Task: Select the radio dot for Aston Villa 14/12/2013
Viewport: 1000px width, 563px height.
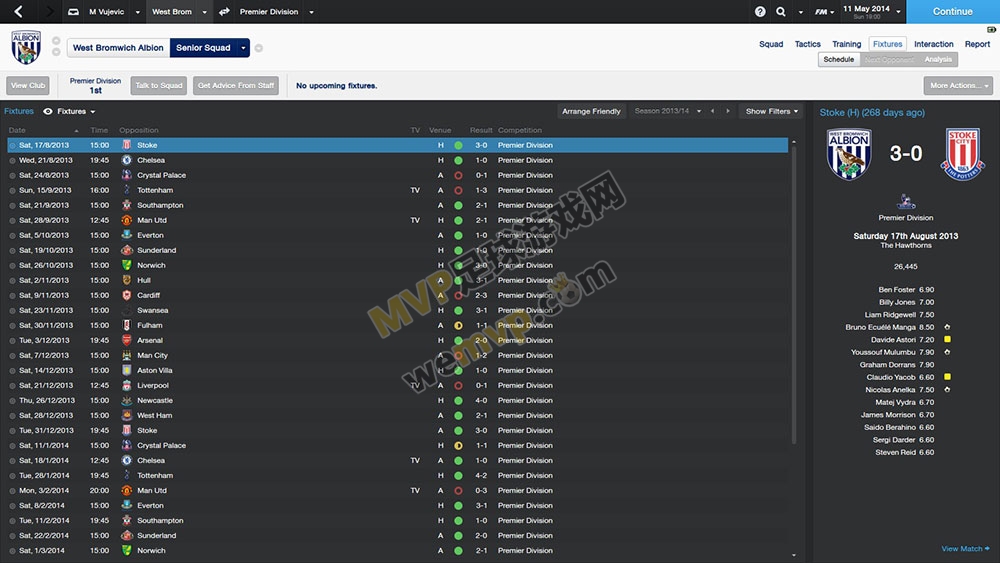Action: (12, 370)
